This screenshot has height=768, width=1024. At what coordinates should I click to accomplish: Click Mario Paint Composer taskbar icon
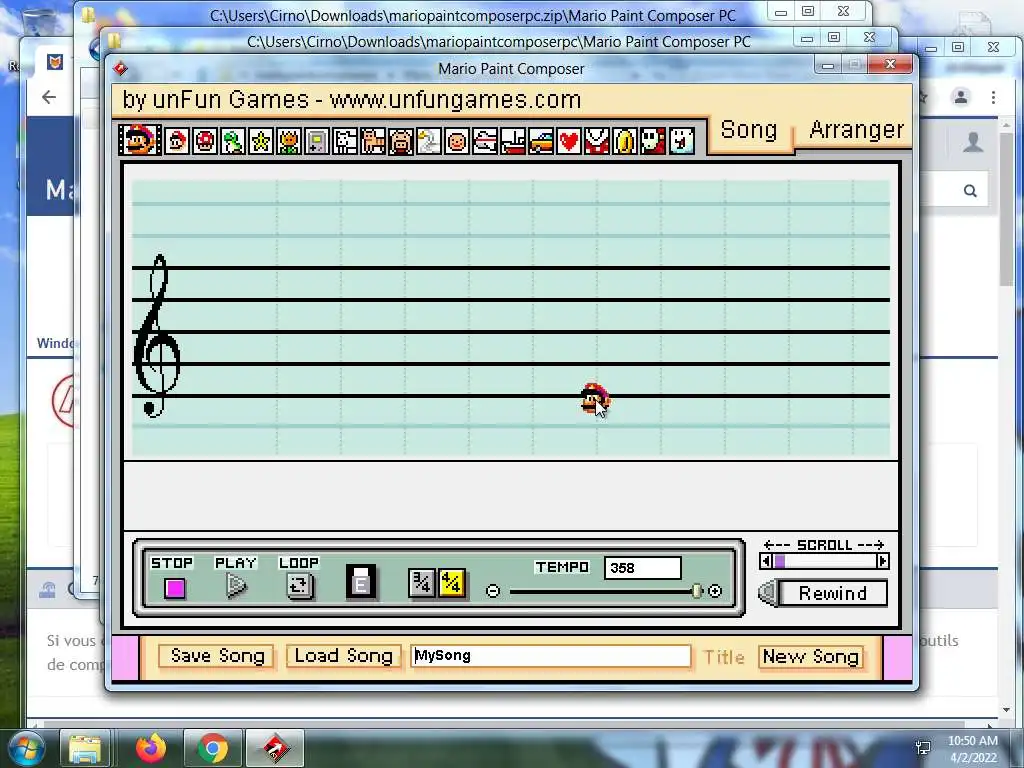(x=275, y=748)
